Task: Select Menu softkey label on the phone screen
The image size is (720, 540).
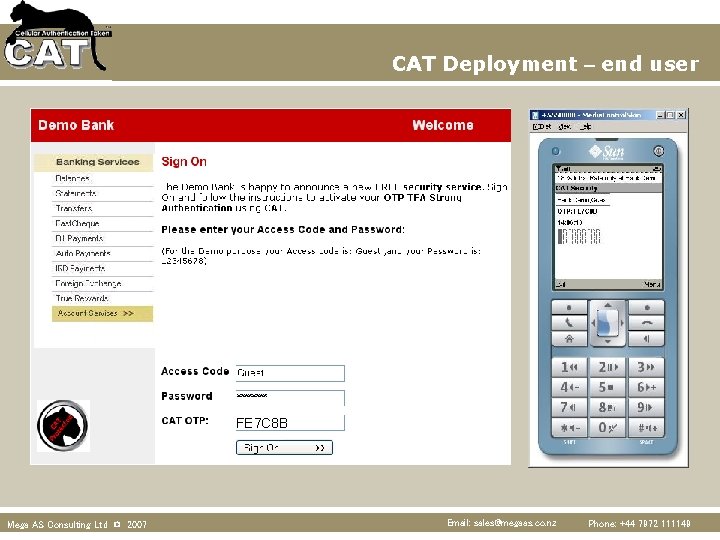Action: point(652,285)
